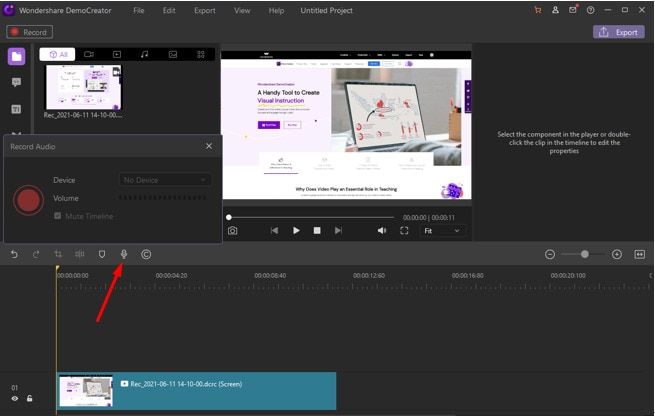The width and height of the screenshot is (655, 416).
Task: Filter media by video camera icon
Action: click(x=89, y=54)
